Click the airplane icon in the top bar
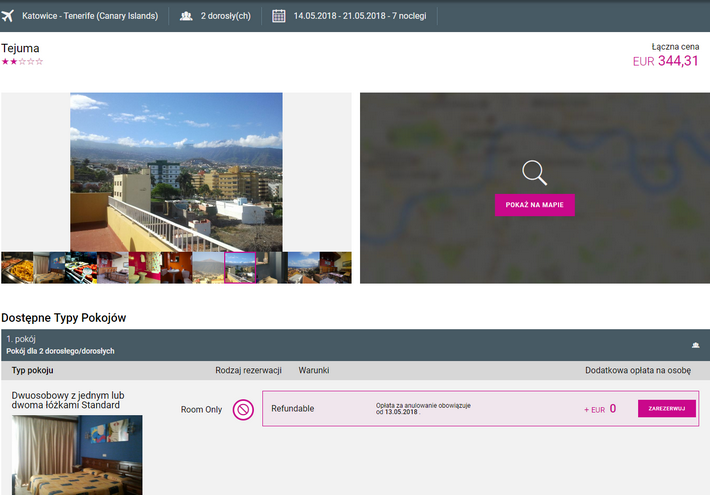 click(9, 16)
